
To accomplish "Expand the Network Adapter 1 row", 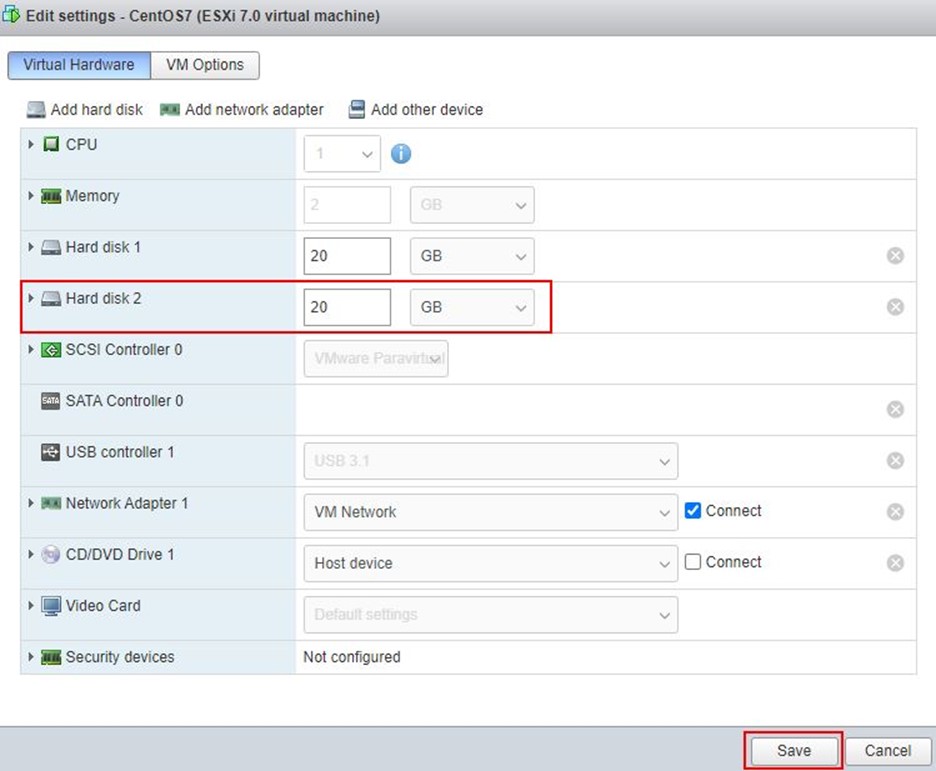I will coord(30,503).
